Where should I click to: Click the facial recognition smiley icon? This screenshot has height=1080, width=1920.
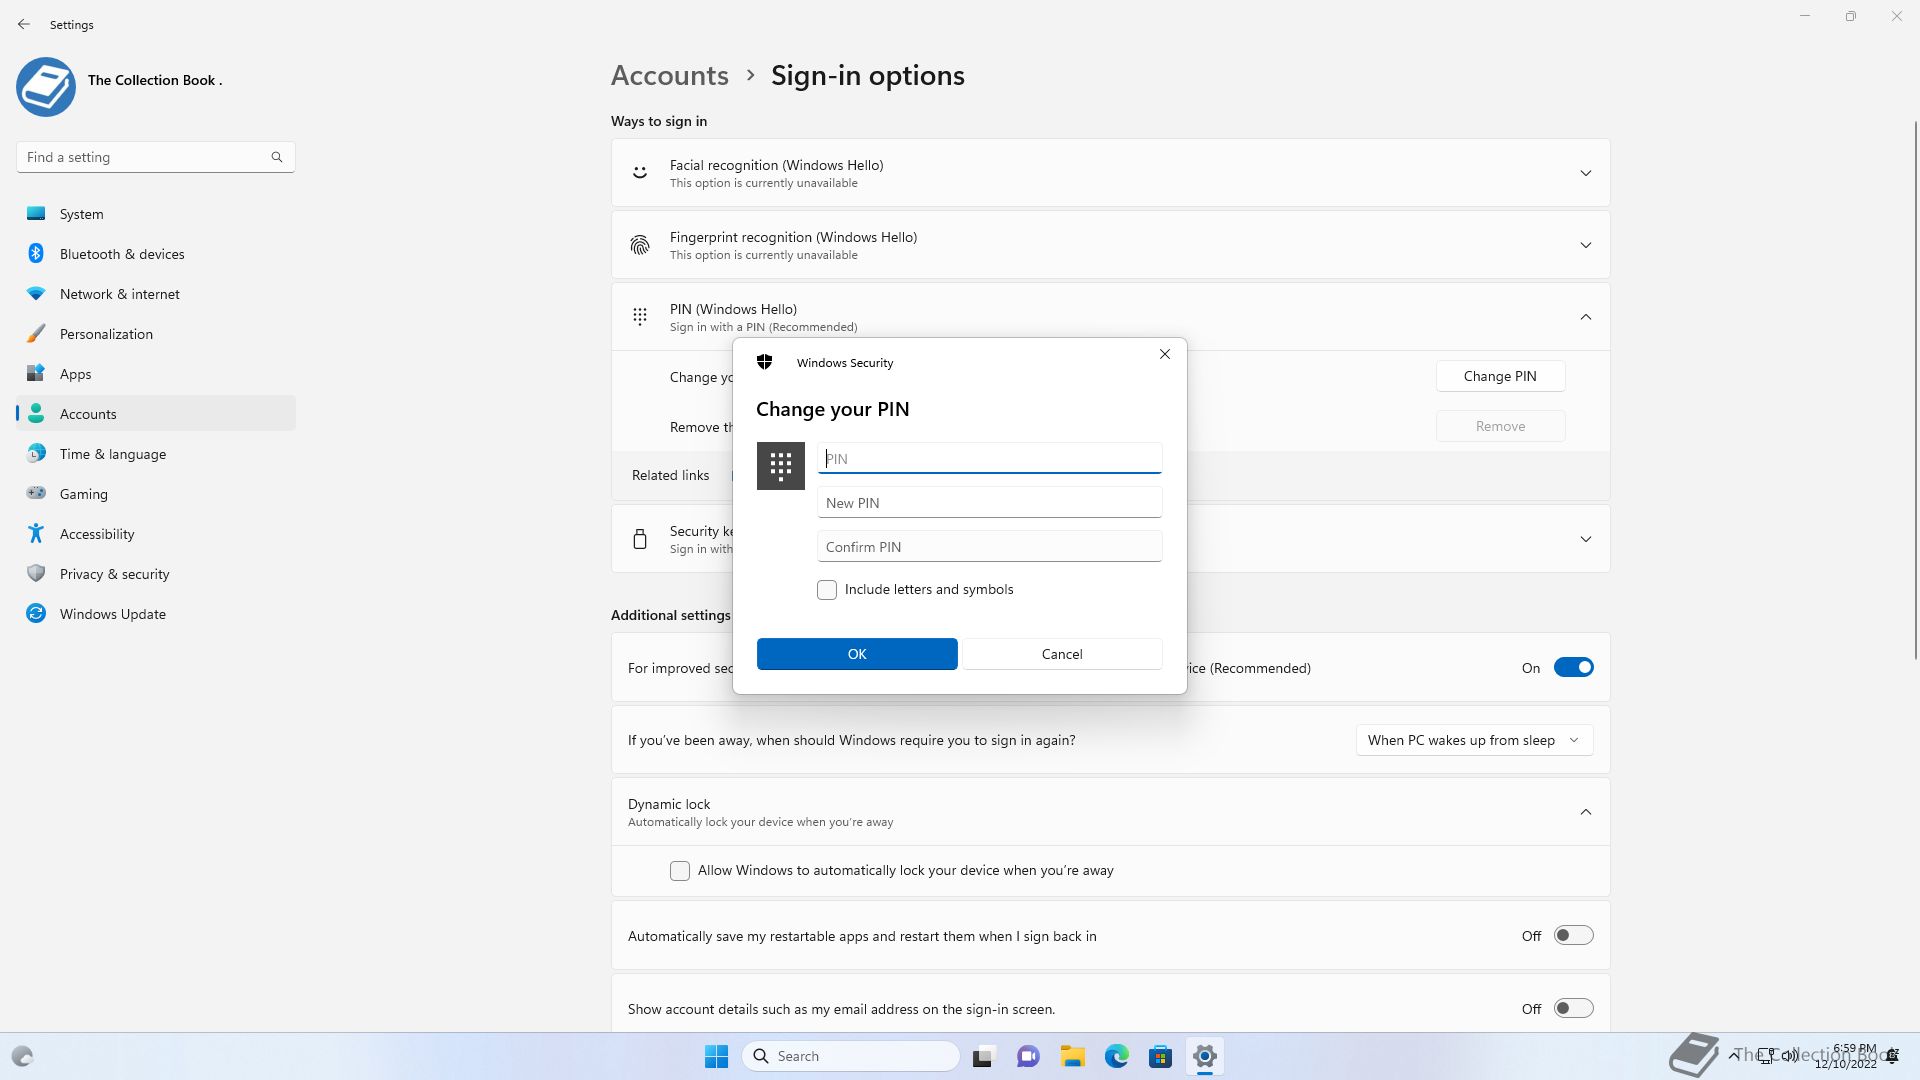[x=640, y=173]
